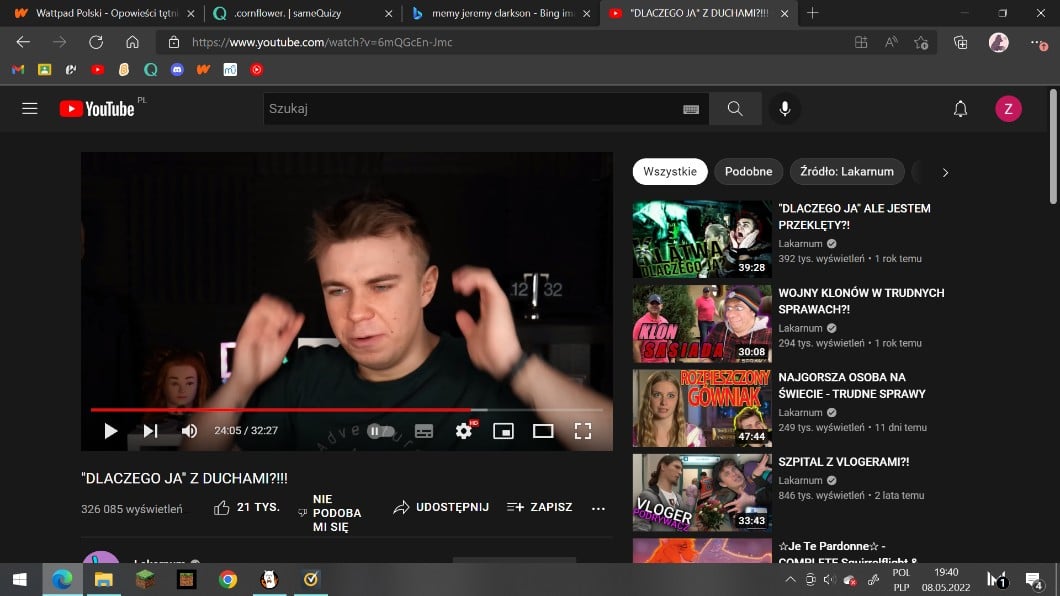The width and height of the screenshot is (1060, 596).
Task: Play the paused YouTube video
Action: point(111,431)
